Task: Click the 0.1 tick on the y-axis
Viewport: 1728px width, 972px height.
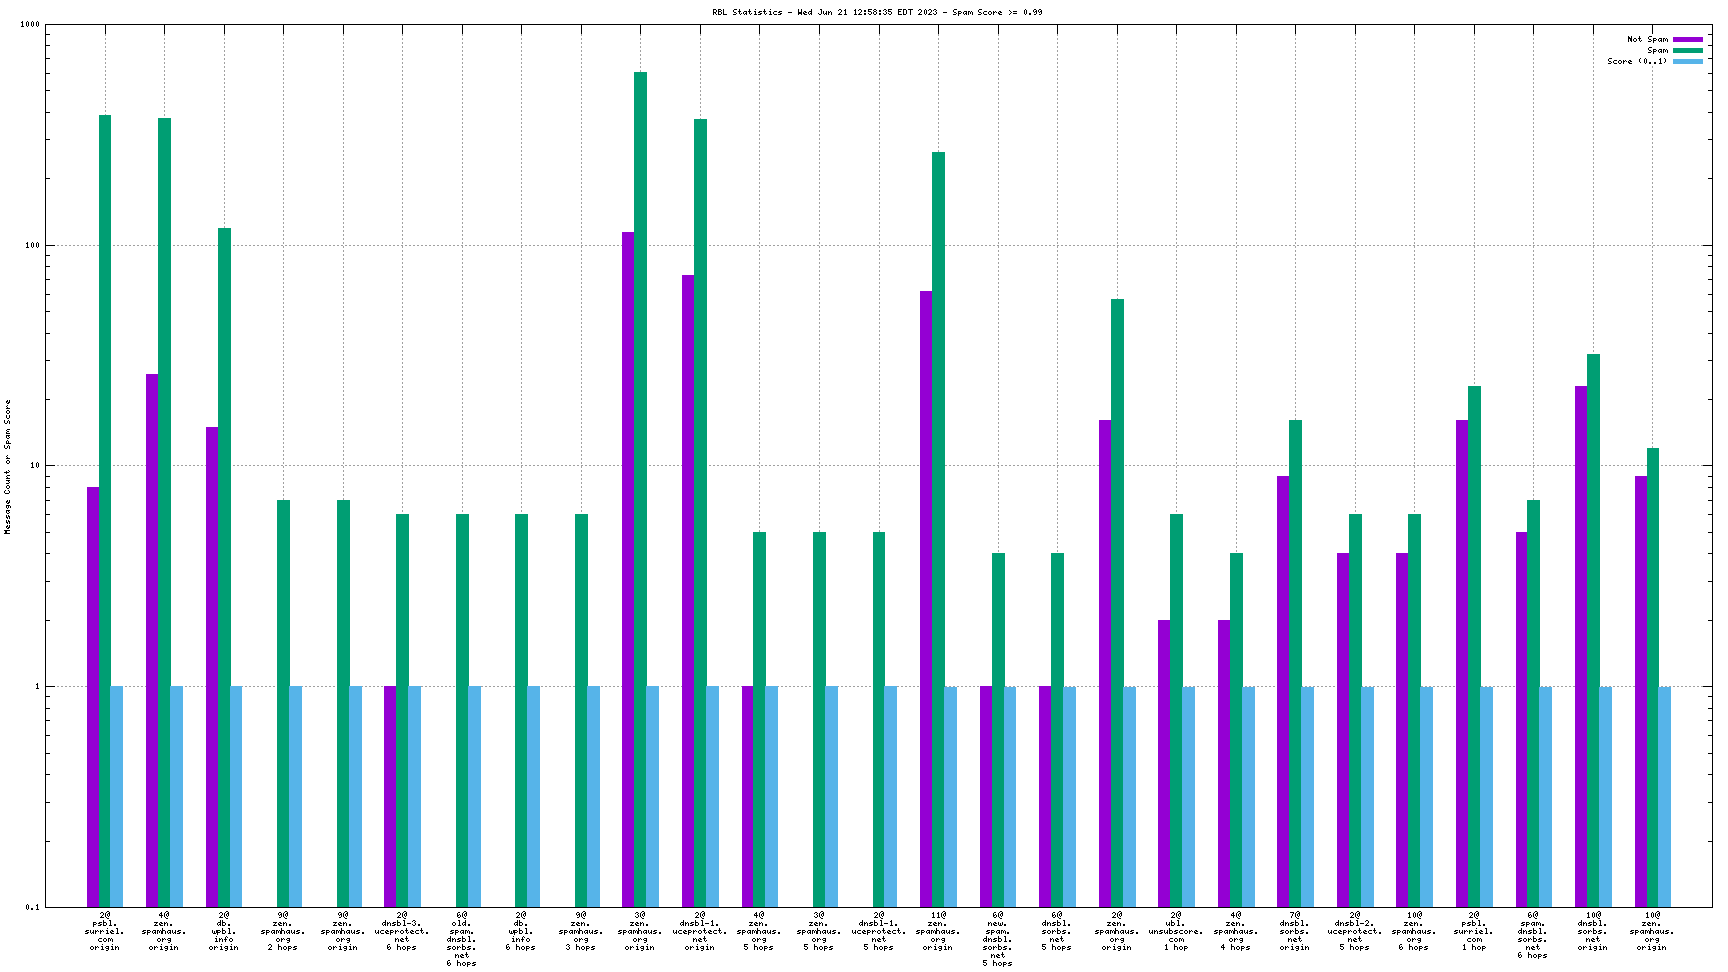Action: click(32, 908)
